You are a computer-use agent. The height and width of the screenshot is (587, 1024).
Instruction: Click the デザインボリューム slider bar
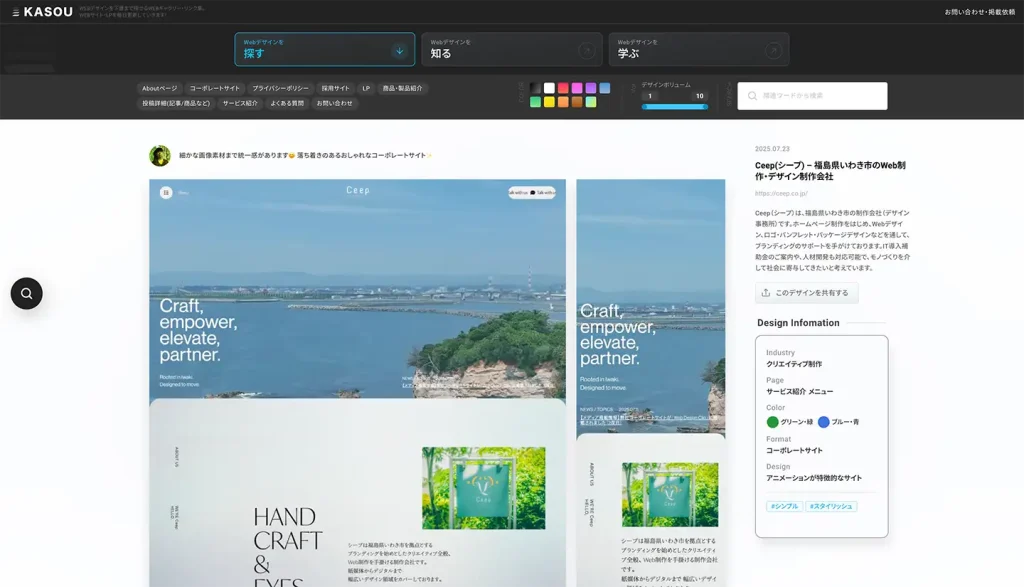675,106
